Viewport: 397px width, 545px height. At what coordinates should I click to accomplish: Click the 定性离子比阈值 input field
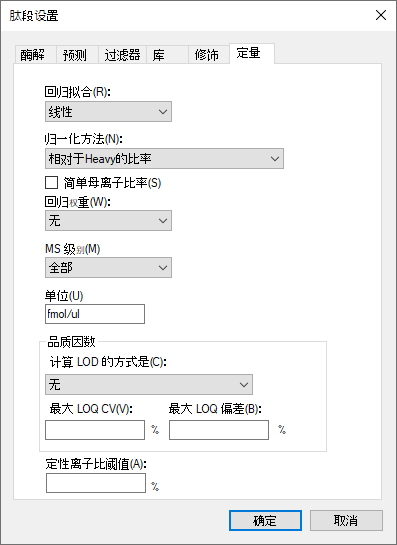pos(96,483)
